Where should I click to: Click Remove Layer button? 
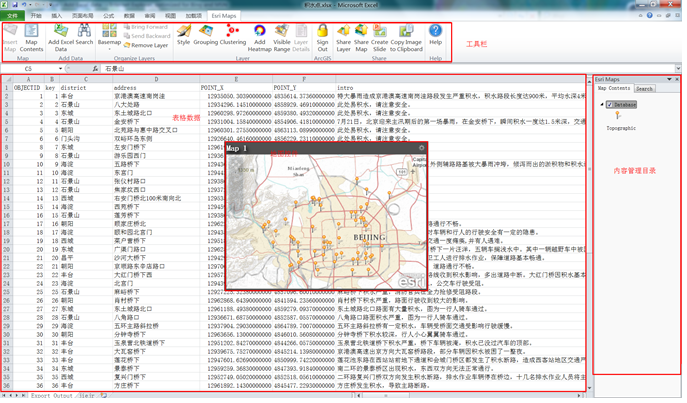[x=146, y=45]
